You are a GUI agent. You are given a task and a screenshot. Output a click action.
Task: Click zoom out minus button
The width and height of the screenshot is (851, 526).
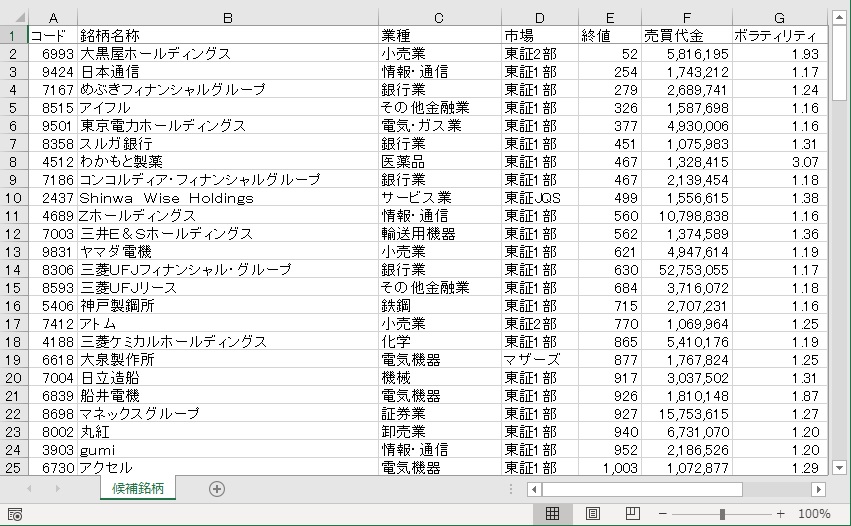point(663,514)
